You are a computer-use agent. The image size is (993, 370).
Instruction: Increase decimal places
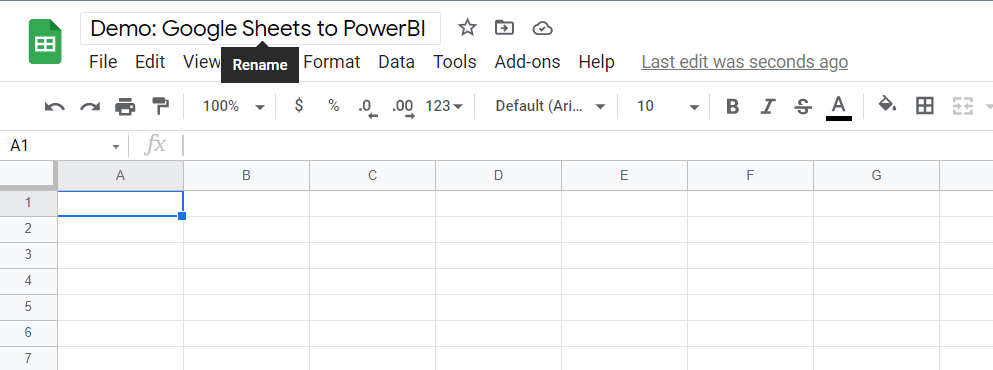403,107
